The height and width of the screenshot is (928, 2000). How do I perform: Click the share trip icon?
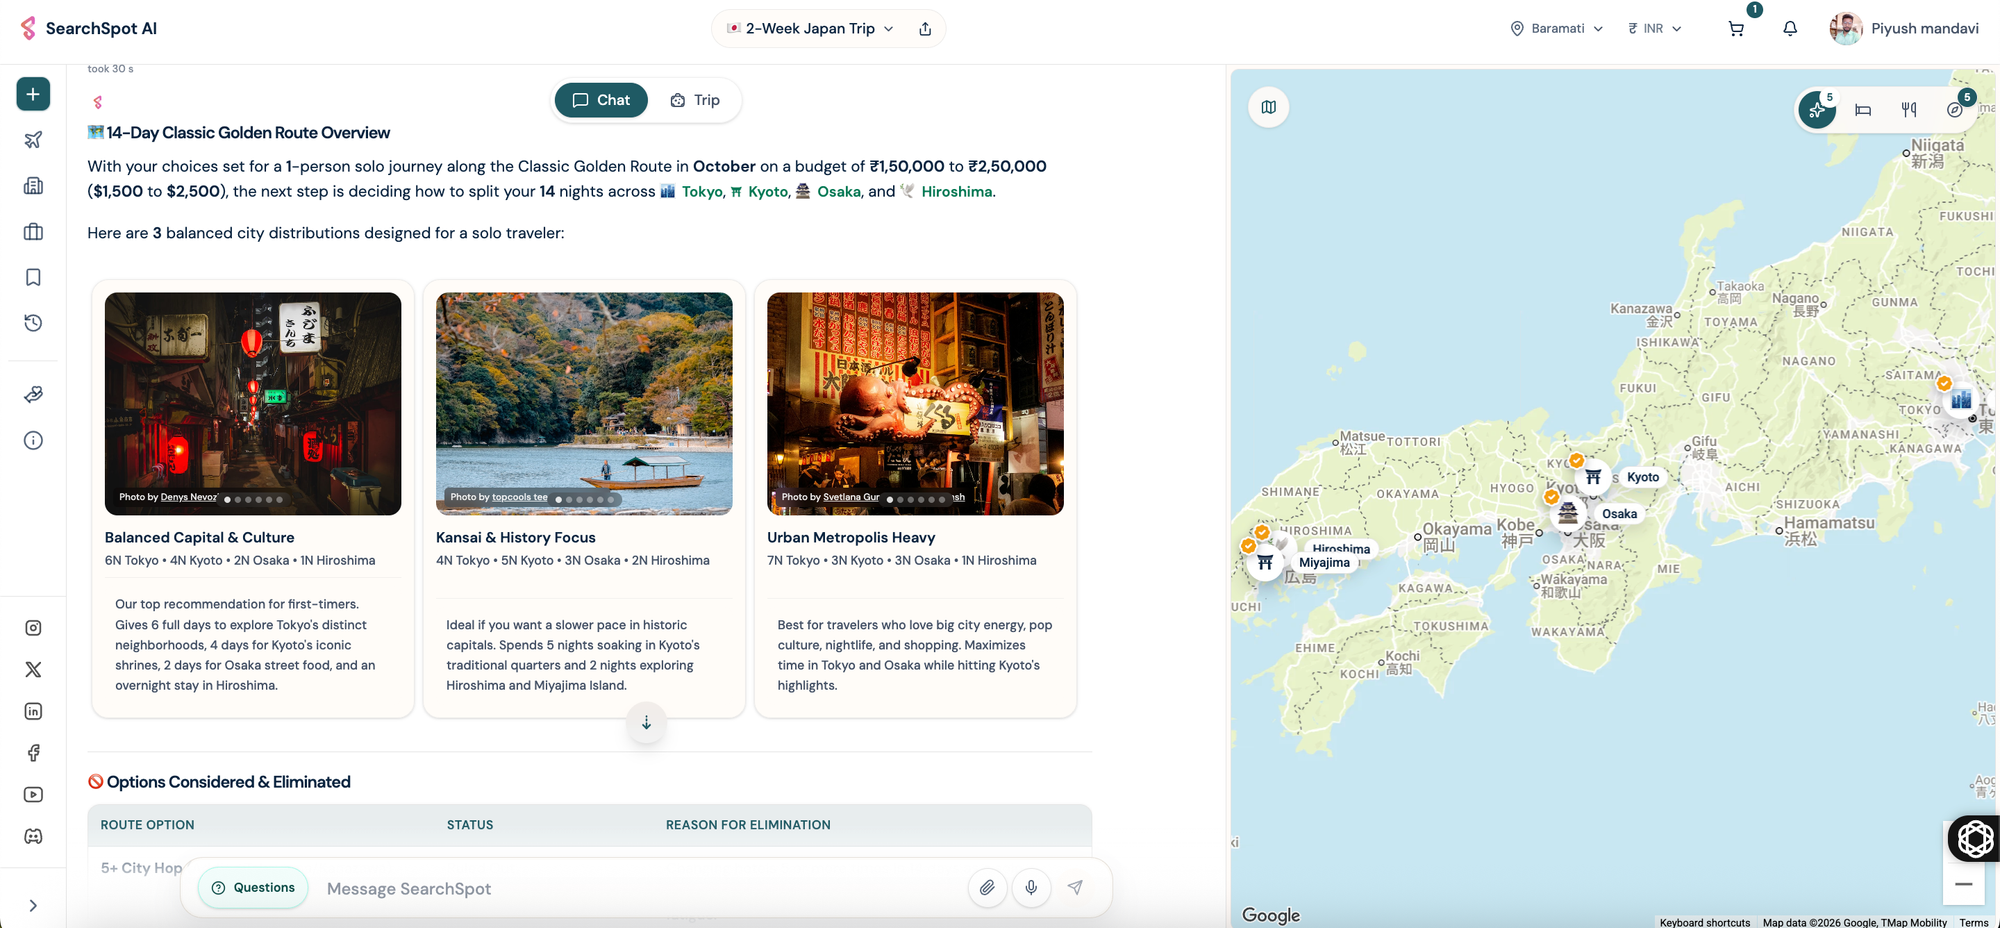click(925, 29)
